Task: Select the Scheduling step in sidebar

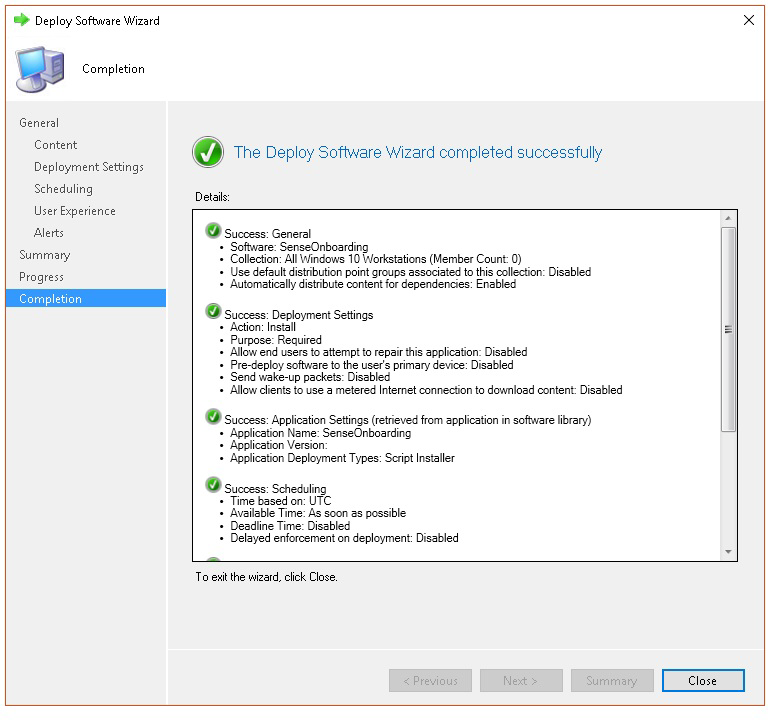Action: point(63,189)
